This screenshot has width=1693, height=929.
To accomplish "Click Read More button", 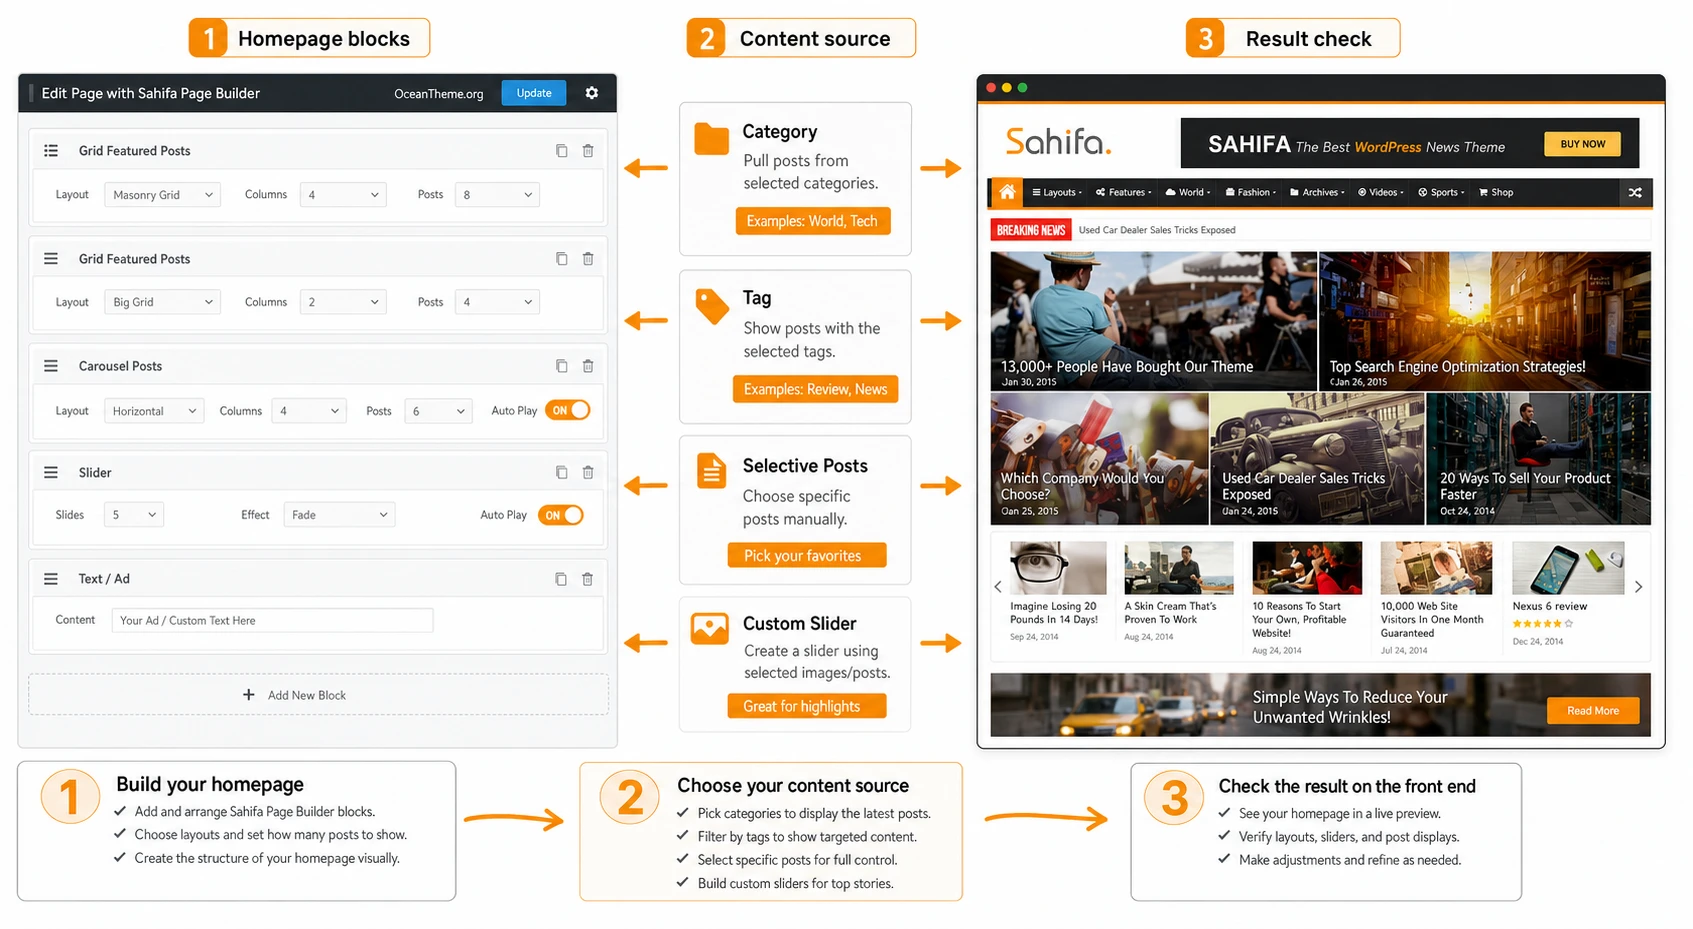I will (x=1593, y=711).
